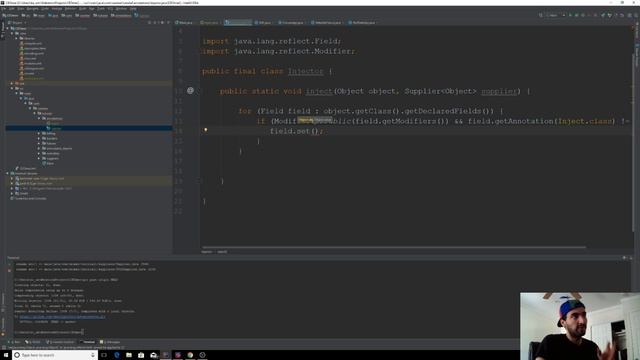
Task: Open the Terminal tool window tab
Action: pyautogui.click(x=87, y=342)
